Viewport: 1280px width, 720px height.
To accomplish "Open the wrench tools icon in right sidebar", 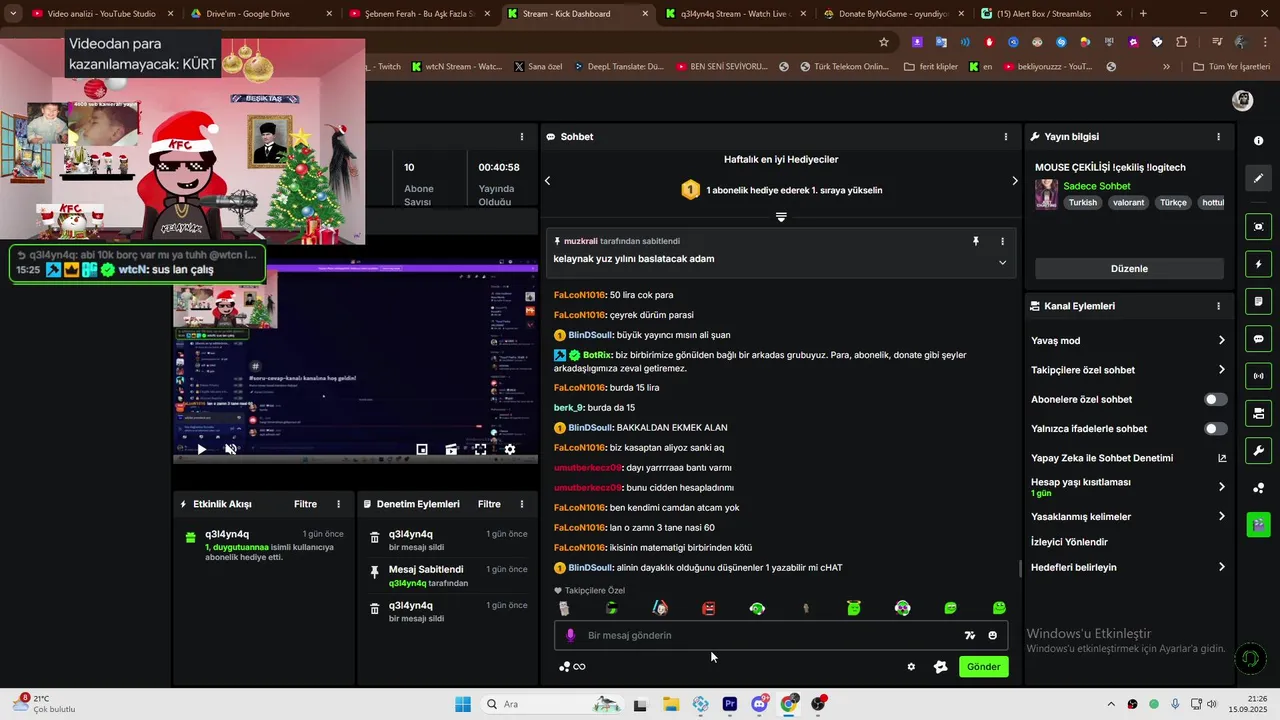I will tap(1259, 450).
